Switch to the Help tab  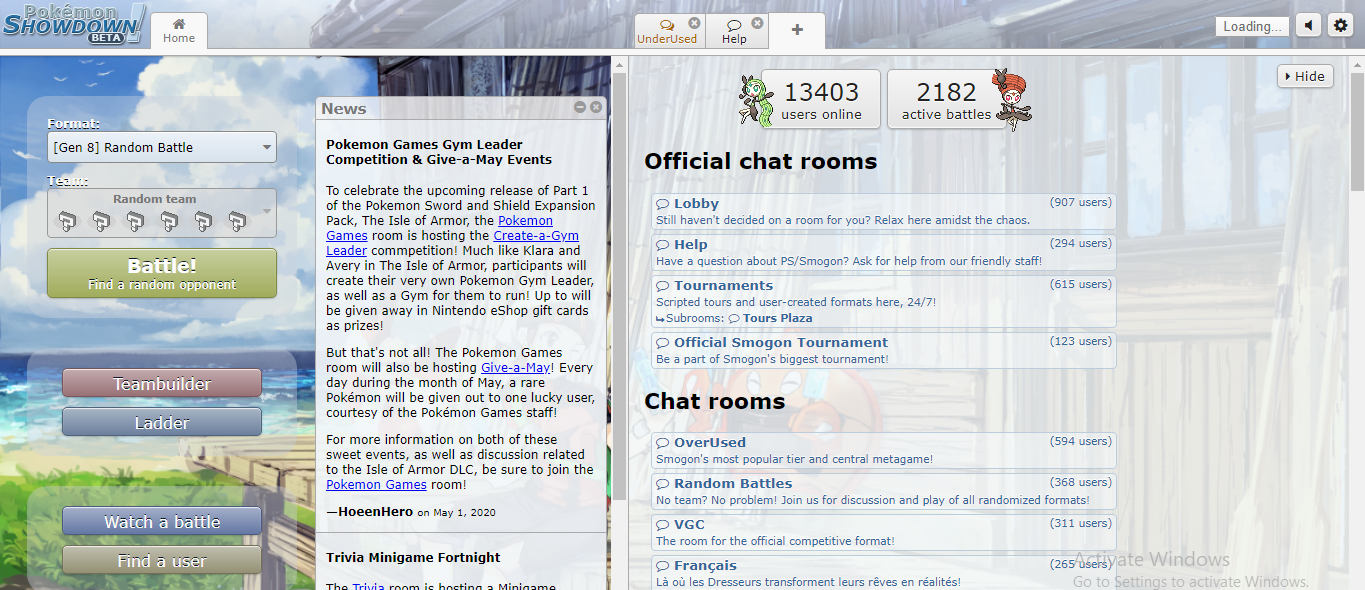click(x=734, y=31)
